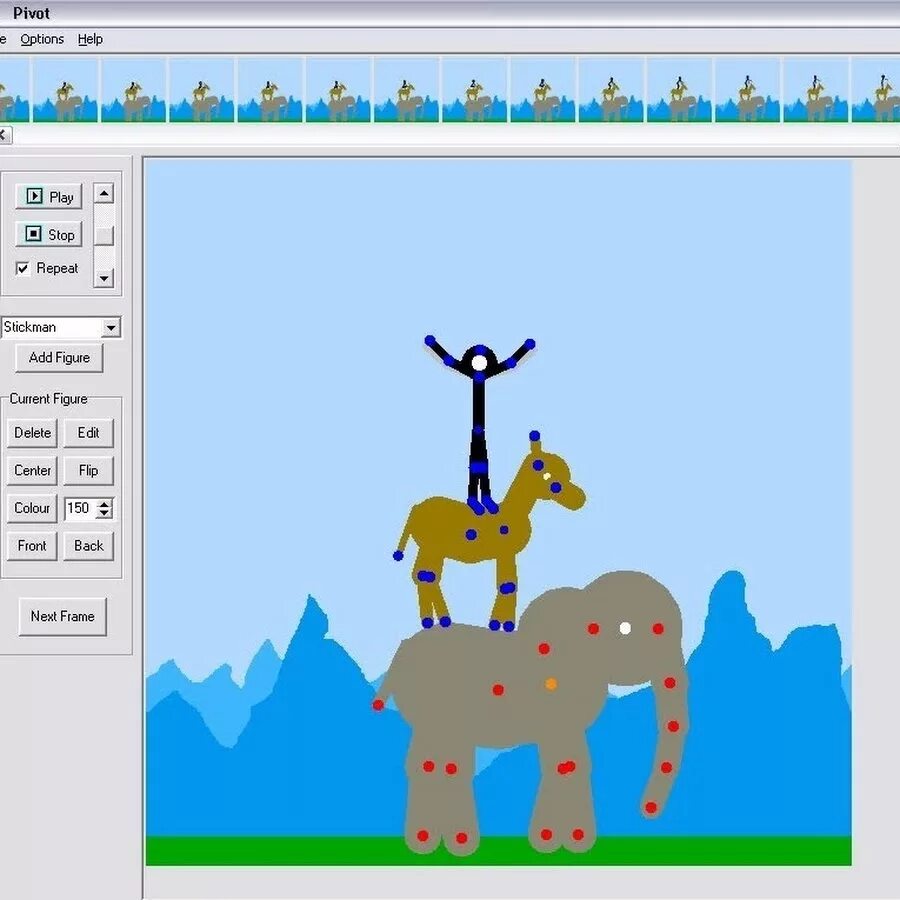
Task: Halt playback with the Stop button
Action: click(x=49, y=234)
